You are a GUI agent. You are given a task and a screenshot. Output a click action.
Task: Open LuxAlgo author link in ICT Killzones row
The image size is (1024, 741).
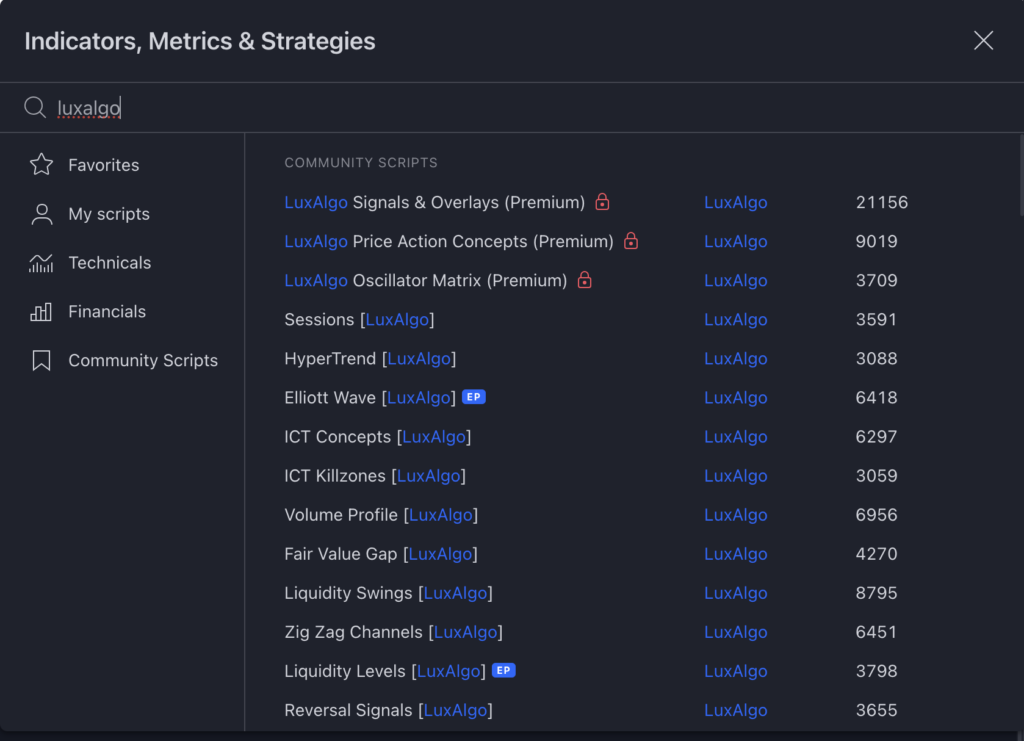pos(735,476)
